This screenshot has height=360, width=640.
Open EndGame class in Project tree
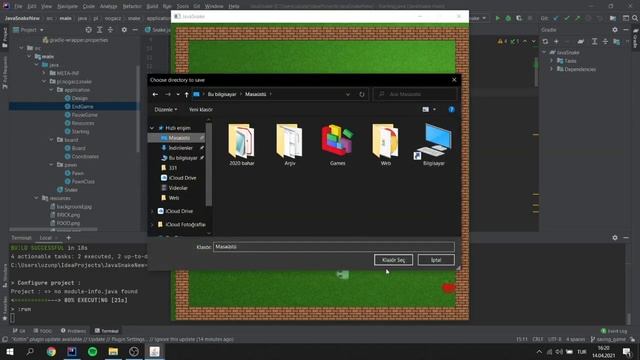tap(82, 107)
